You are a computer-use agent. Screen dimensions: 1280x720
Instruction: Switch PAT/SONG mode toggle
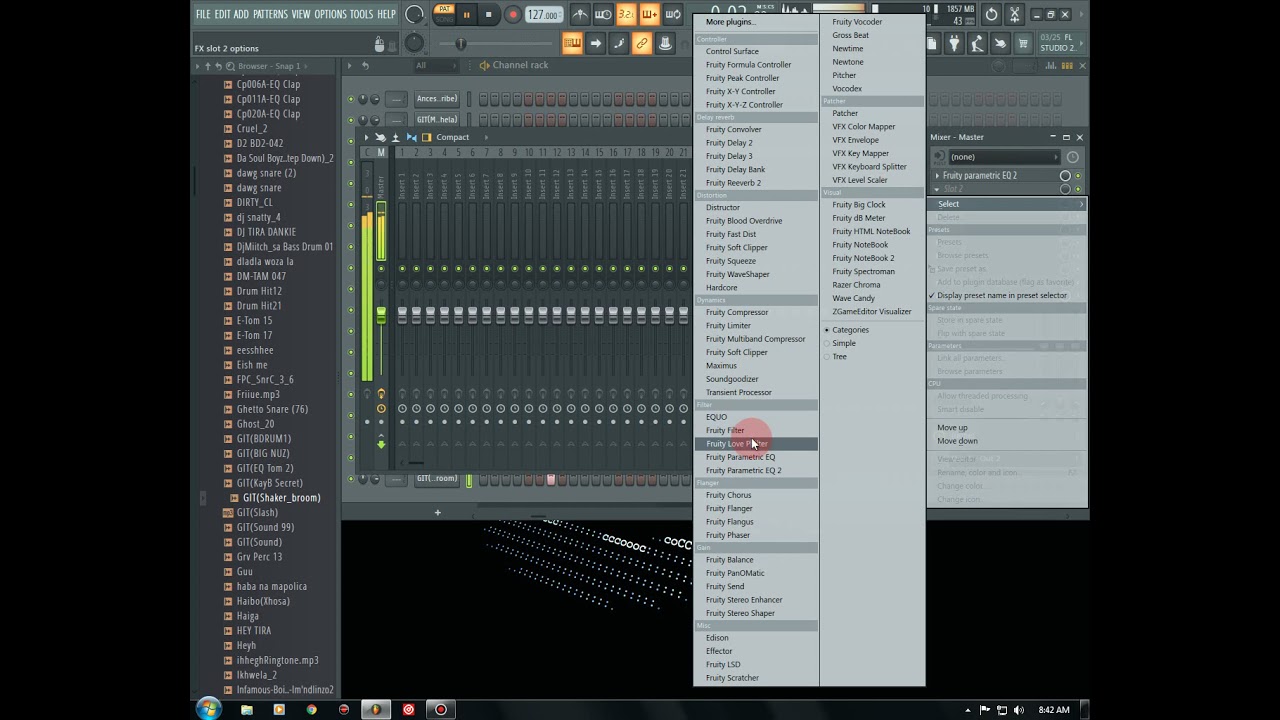point(444,14)
